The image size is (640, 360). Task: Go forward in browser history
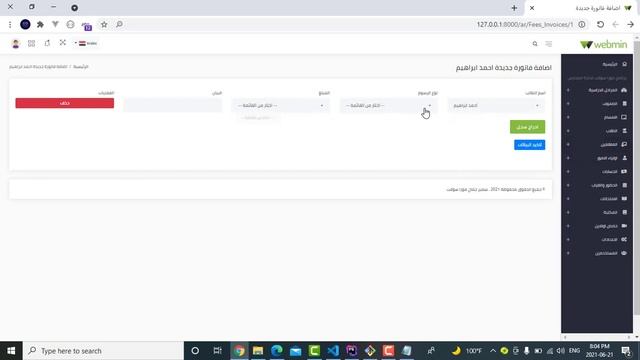[631, 24]
